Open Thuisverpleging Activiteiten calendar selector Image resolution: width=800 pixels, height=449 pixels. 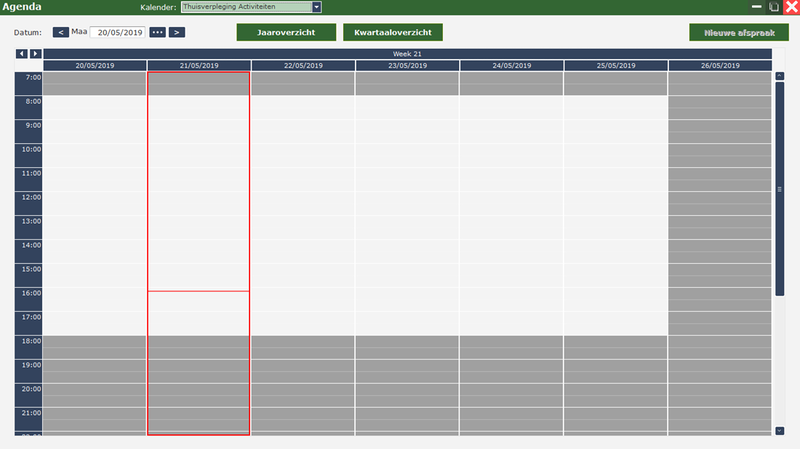tap(245, 7)
